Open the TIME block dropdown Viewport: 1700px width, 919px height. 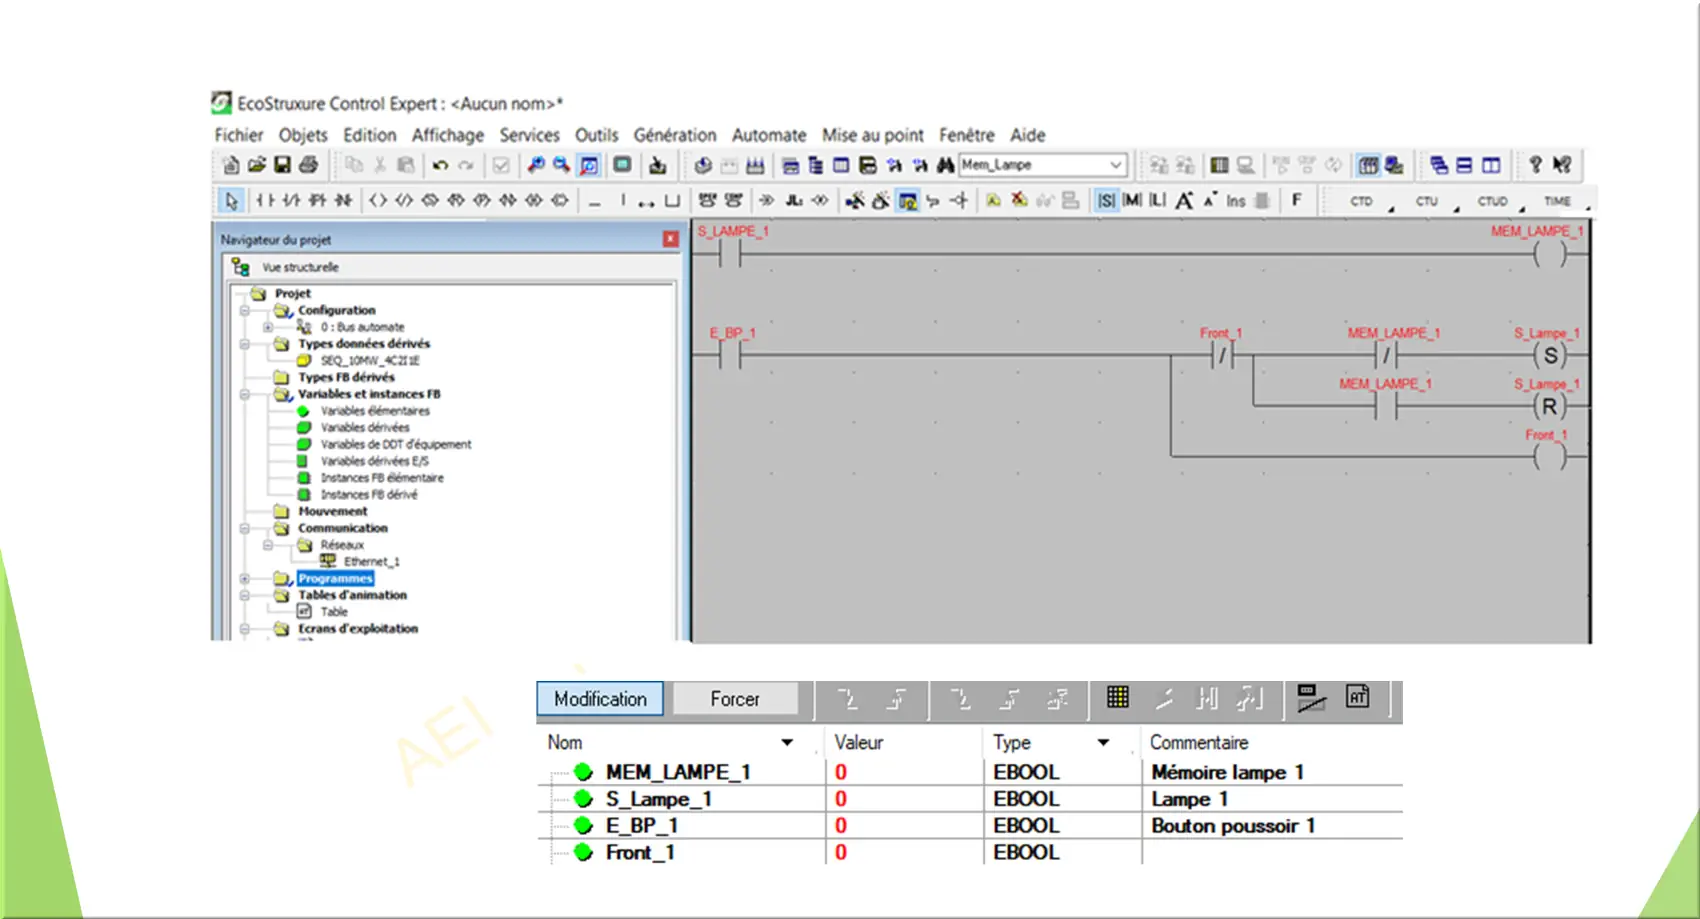click(x=1587, y=207)
